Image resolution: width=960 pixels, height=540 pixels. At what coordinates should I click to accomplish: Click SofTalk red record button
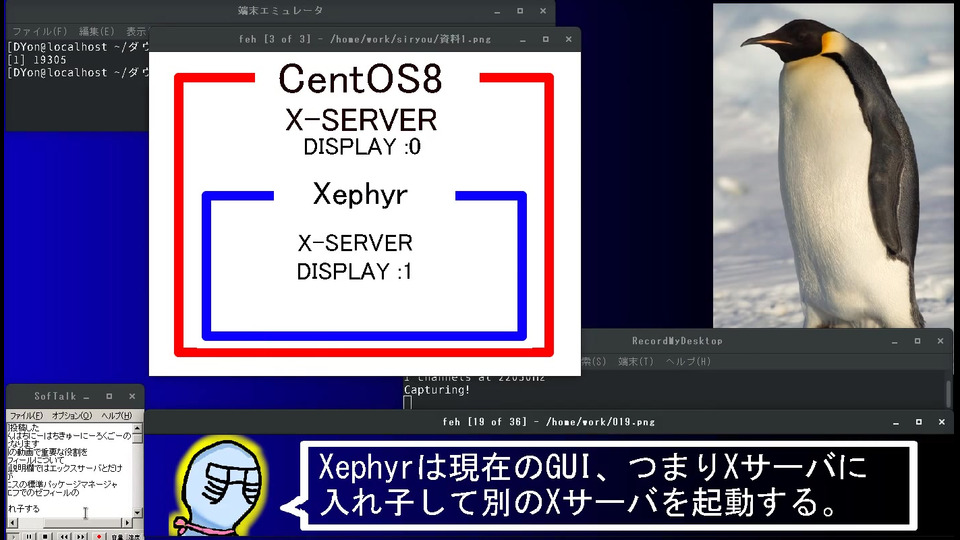point(99,536)
